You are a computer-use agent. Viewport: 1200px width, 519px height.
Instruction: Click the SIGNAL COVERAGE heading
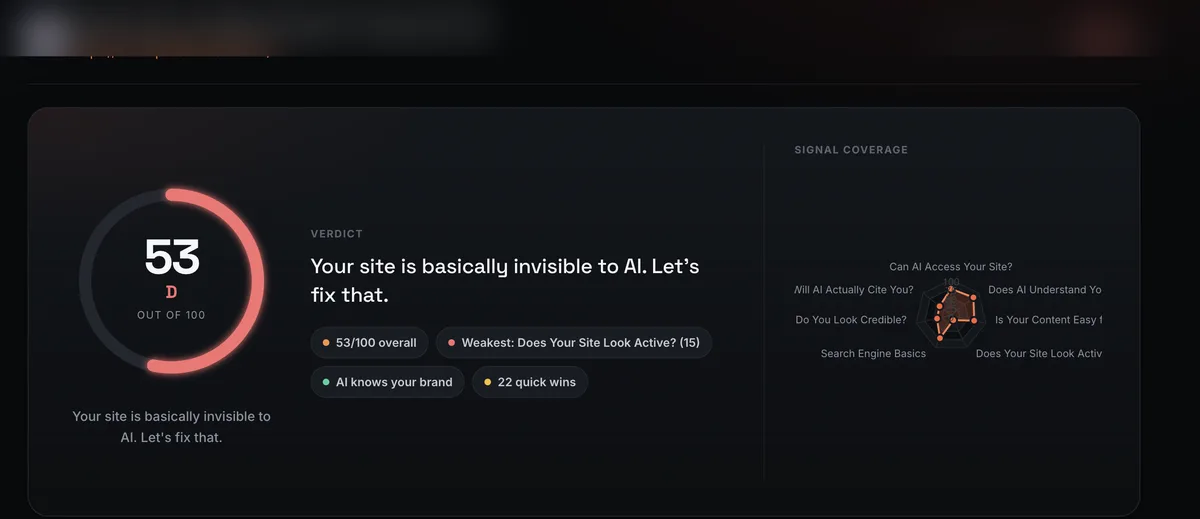coord(851,150)
